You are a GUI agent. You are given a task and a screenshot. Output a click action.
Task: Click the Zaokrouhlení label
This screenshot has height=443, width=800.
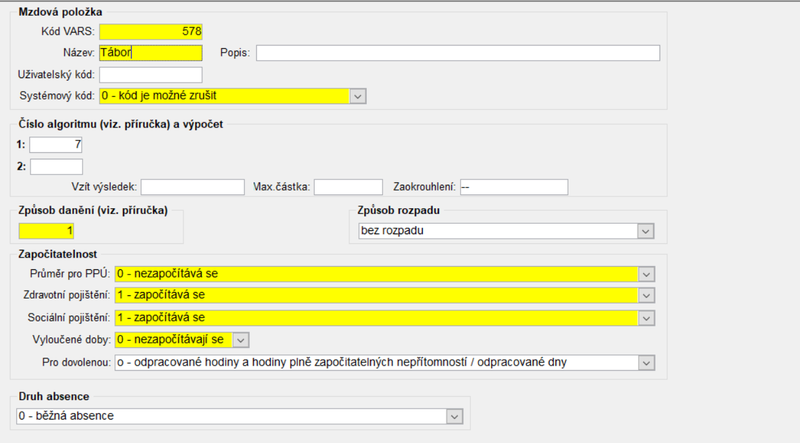point(424,187)
